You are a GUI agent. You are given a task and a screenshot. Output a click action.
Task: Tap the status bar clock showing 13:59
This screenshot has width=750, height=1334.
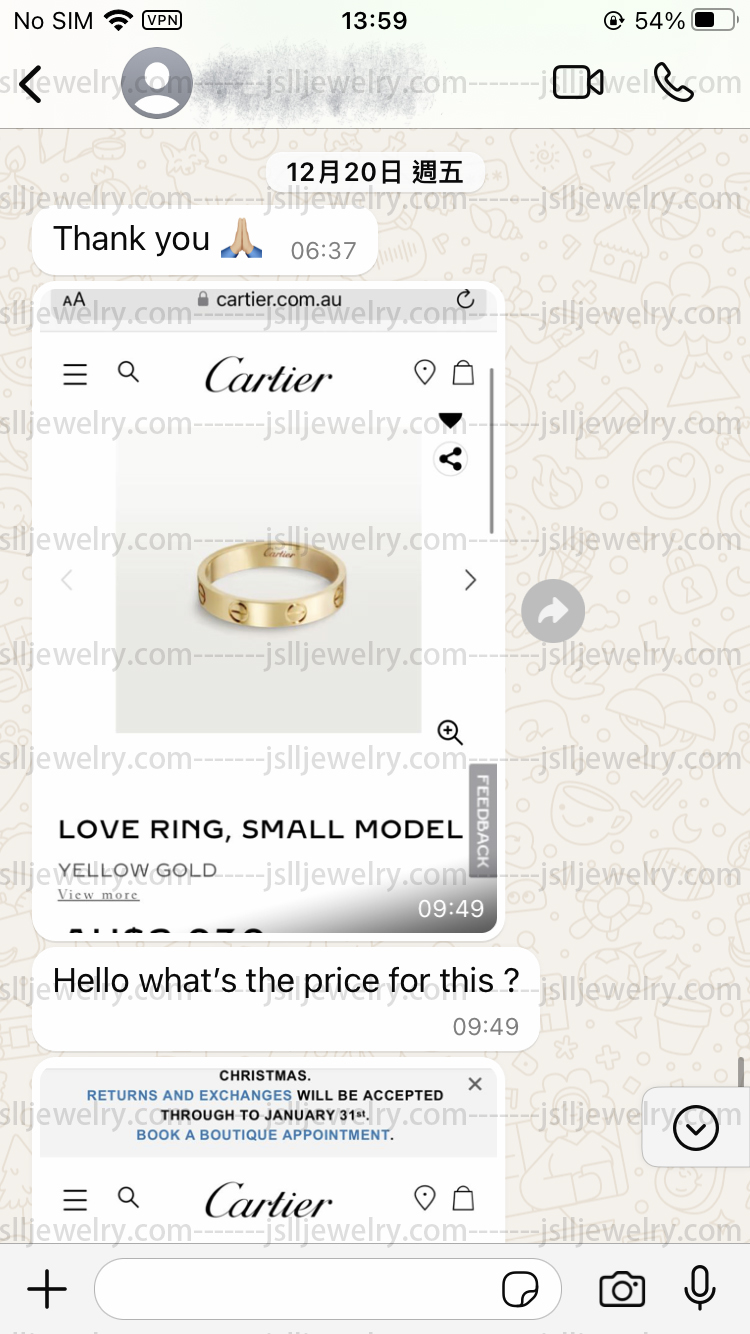click(374, 20)
